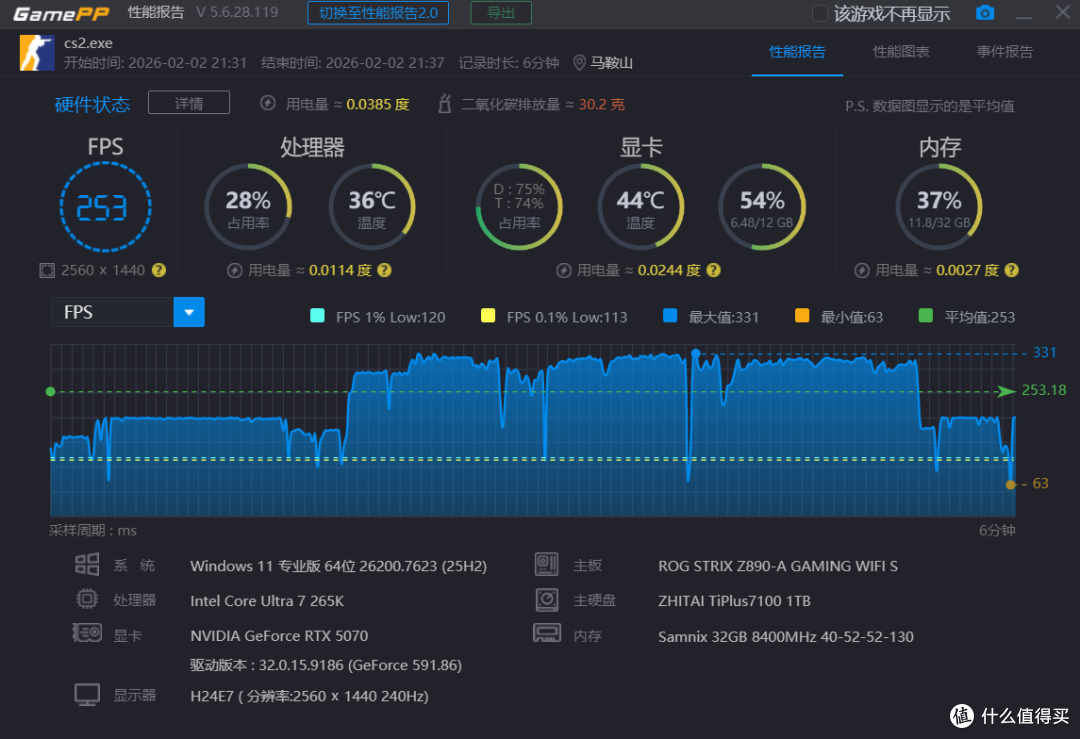This screenshot has width=1080, height=739.
Task: Click the 硬件状态 heading
Action: pyautogui.click(x=92, y=104)
